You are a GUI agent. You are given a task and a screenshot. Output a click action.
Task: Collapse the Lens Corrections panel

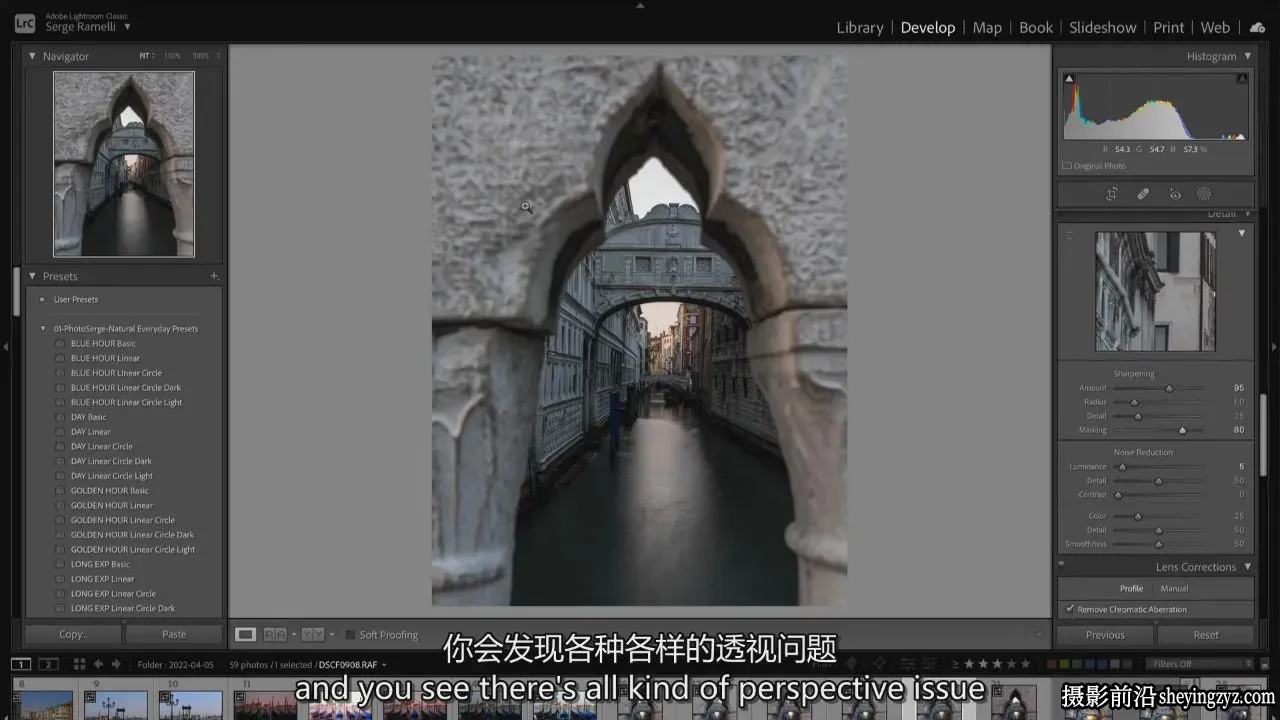1247,567
